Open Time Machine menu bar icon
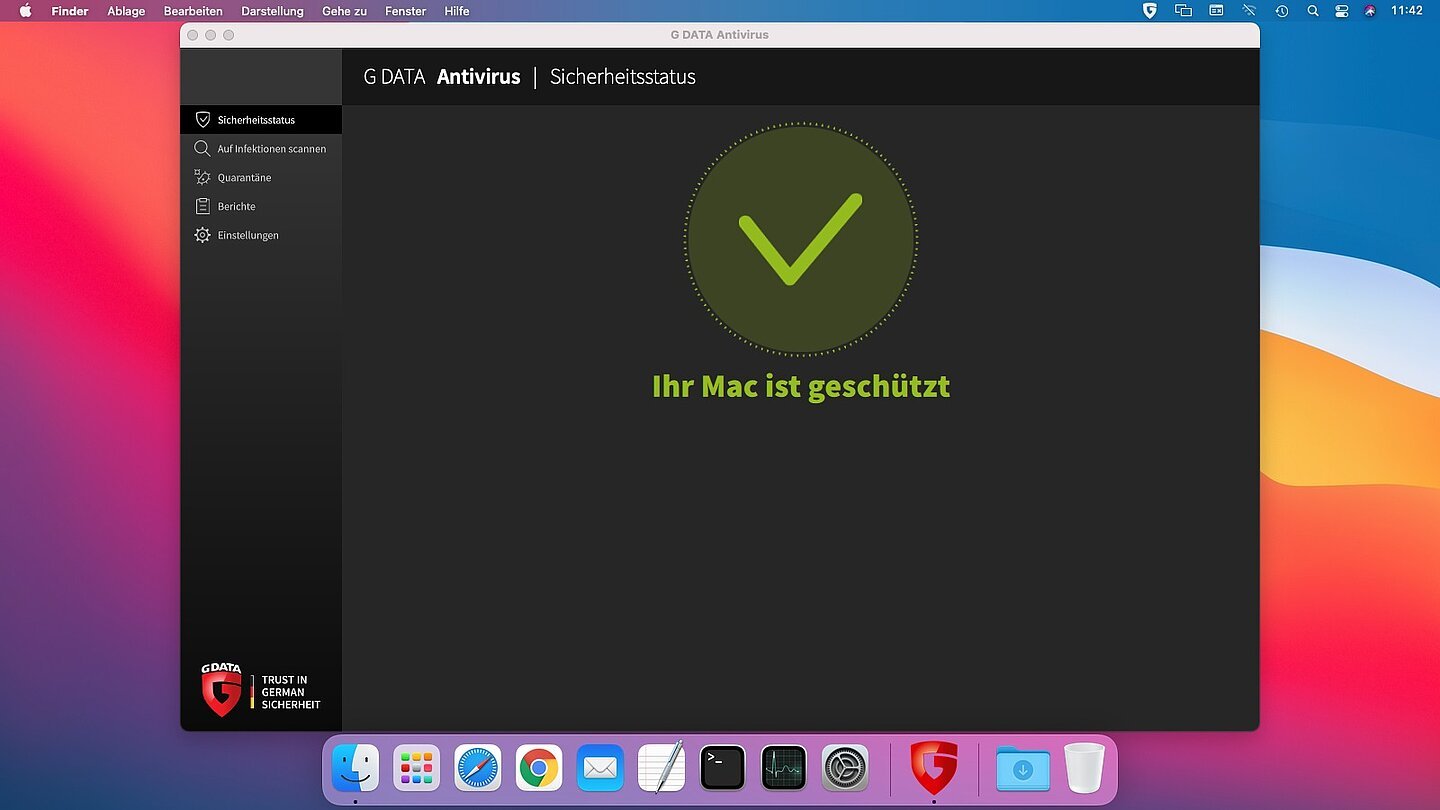 1282,11
